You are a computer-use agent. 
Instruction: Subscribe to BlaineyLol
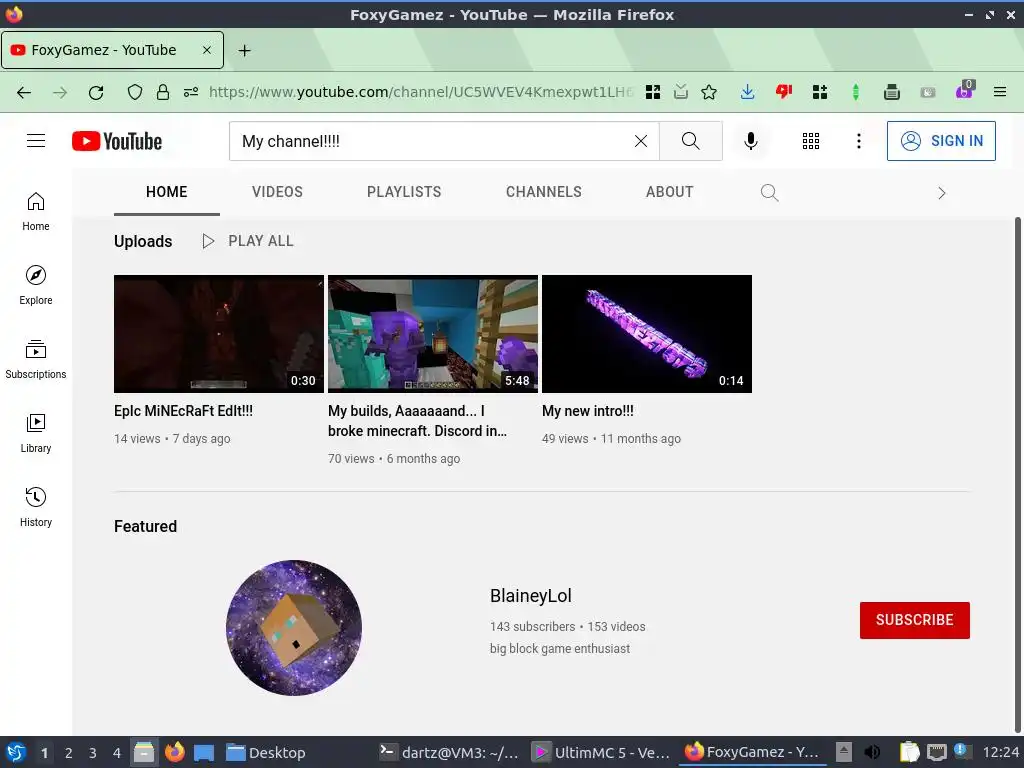coord(914,620)
